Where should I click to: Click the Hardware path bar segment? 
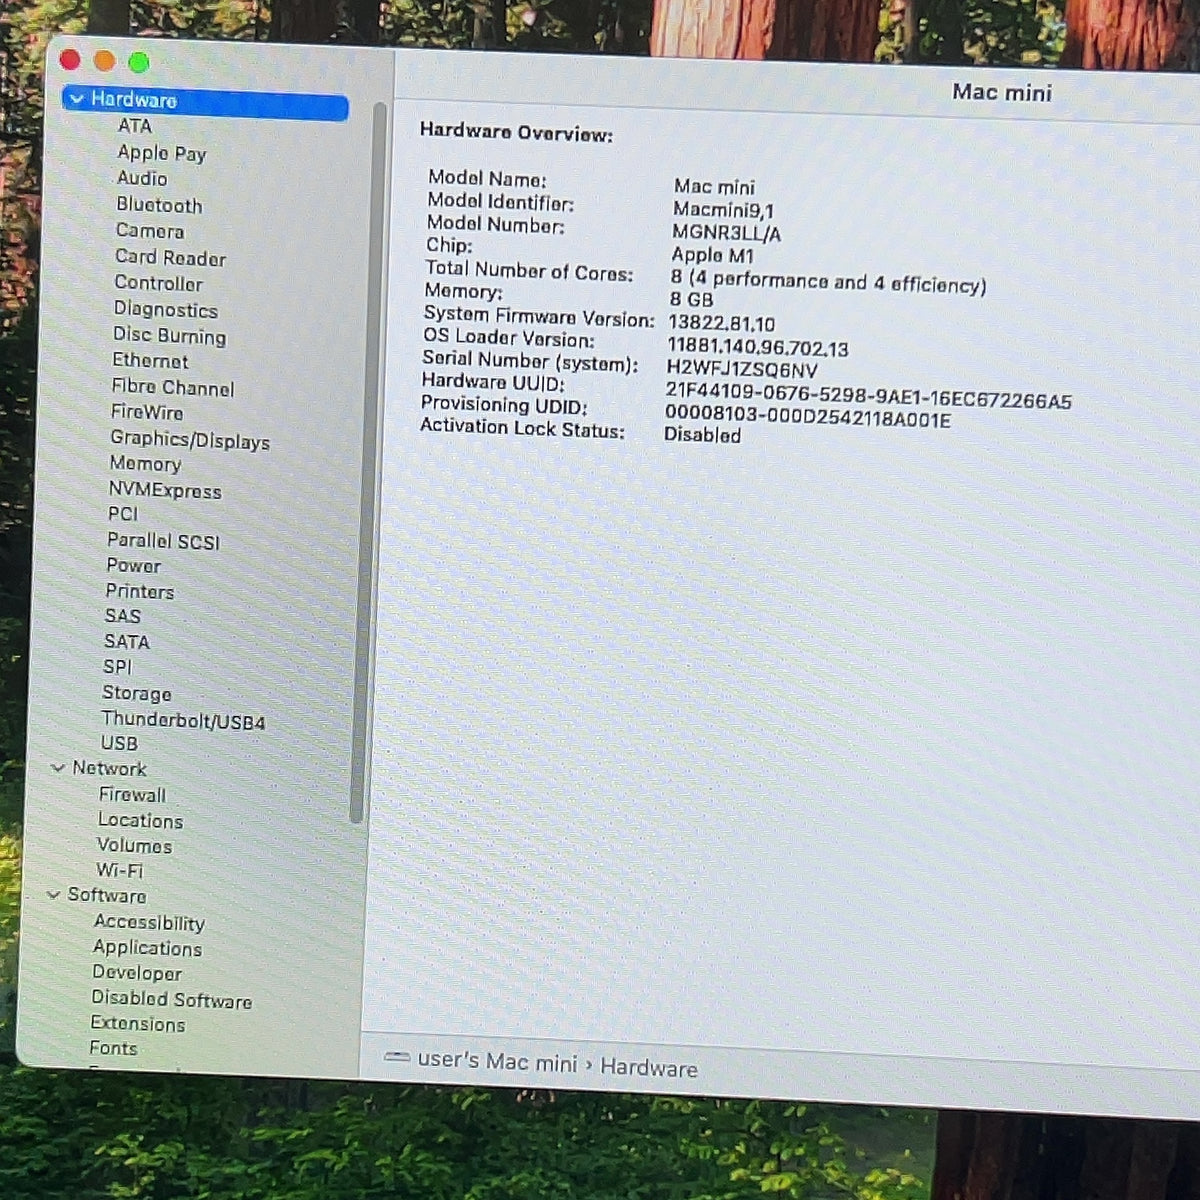click(x=649, y=1068)
